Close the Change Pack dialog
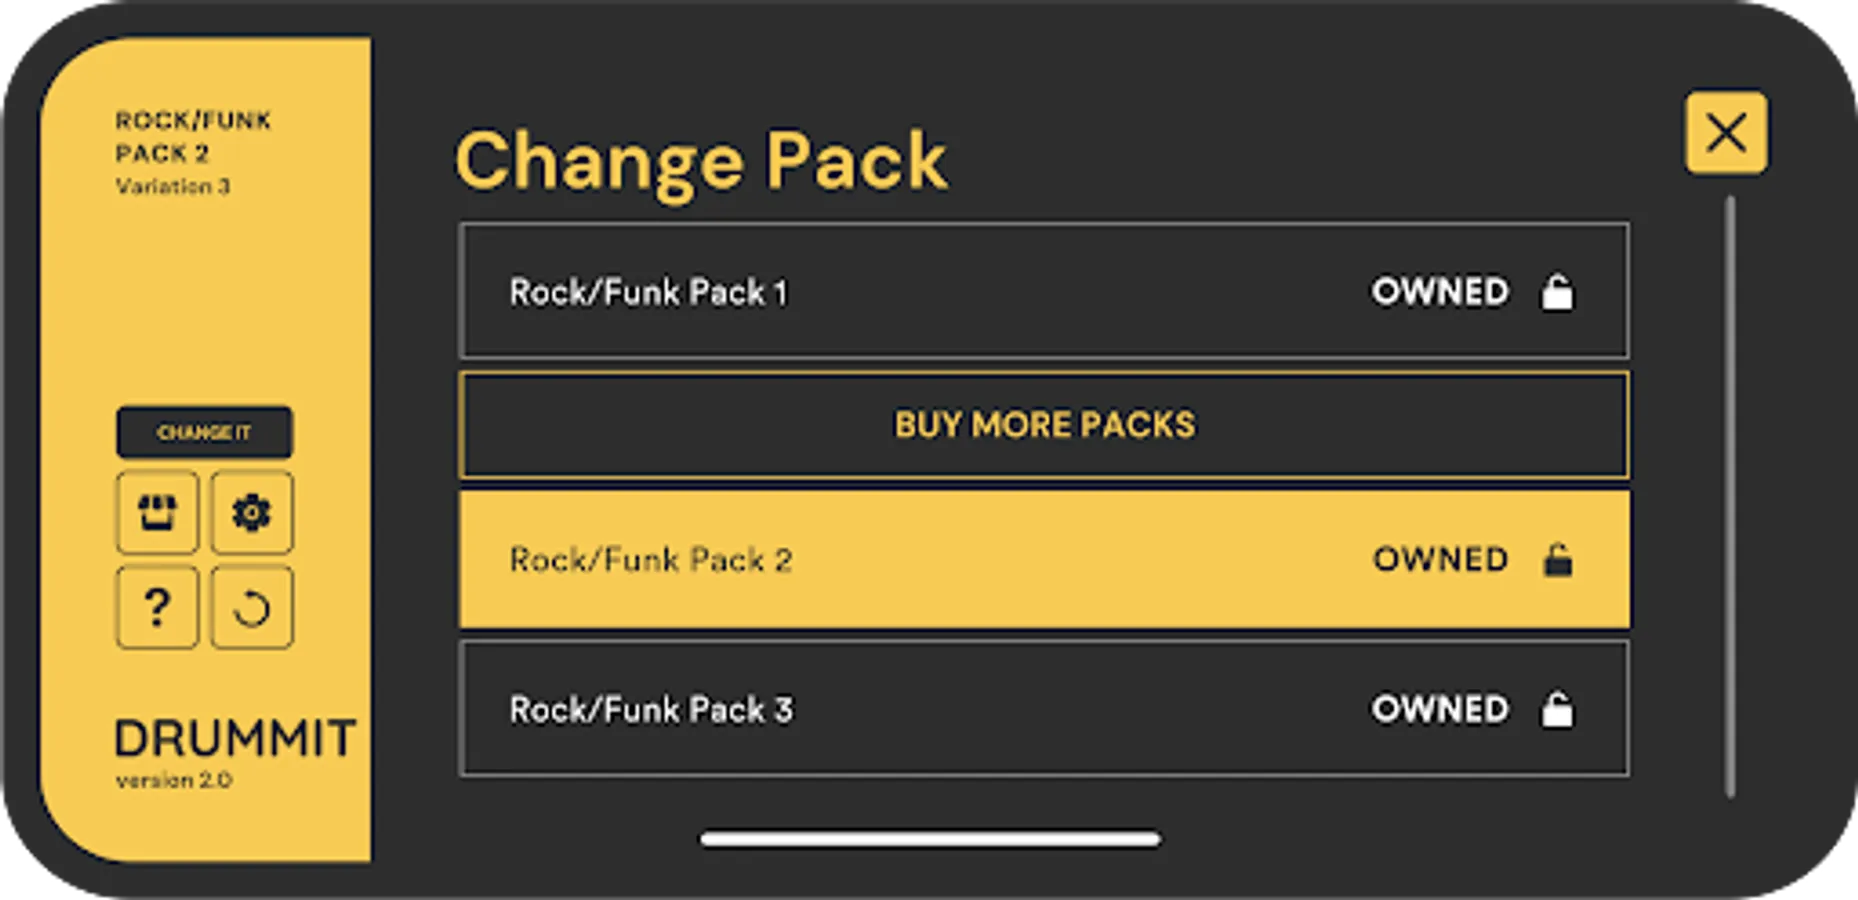This screenshot has width=1858, height=900. [1725, 133]
